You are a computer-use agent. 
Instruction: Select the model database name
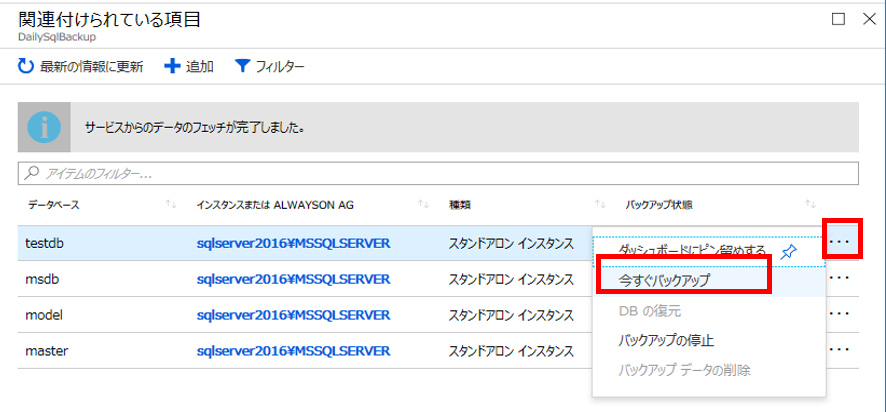click(x=44, y=315)
